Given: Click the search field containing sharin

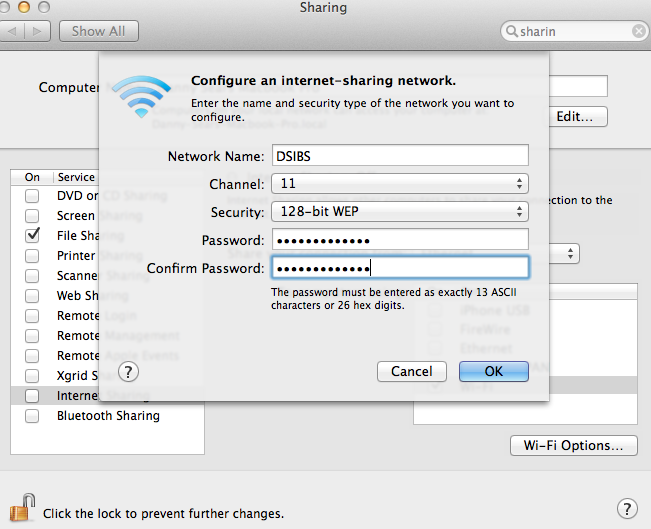Looking at the screenshot, I should tap(574, 32).
